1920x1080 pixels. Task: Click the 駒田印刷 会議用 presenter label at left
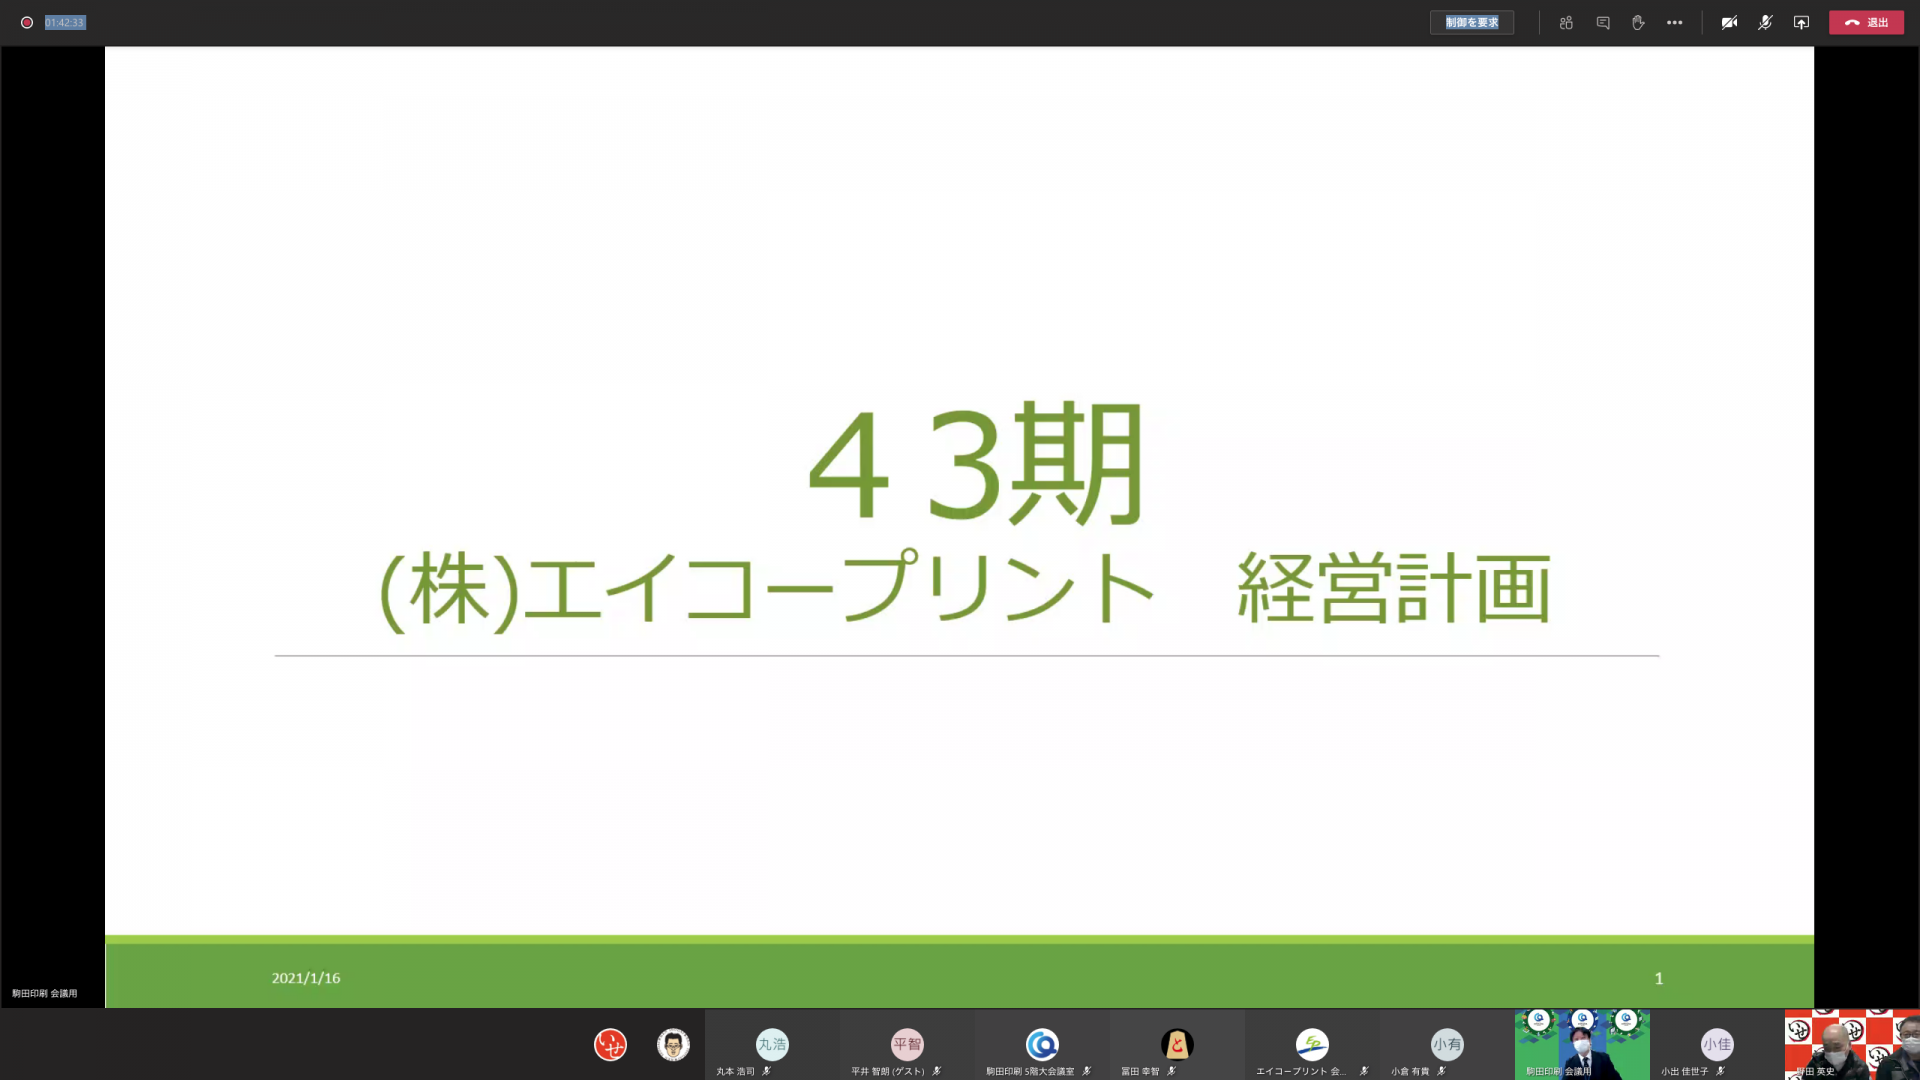44,993
